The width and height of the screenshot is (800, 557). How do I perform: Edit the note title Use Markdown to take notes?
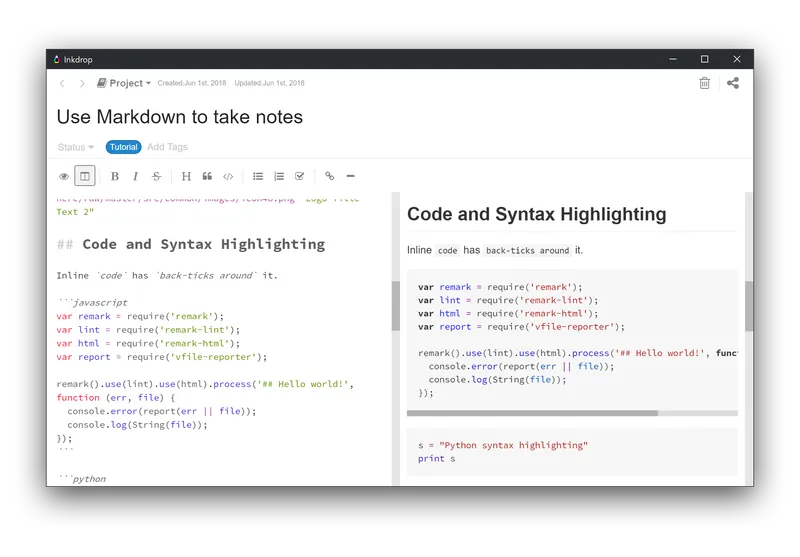[x=180, y=117]
